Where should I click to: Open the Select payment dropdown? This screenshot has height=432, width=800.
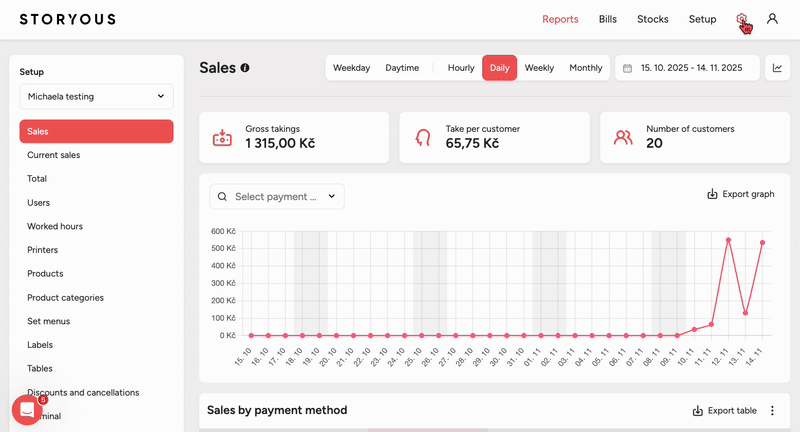277,196
